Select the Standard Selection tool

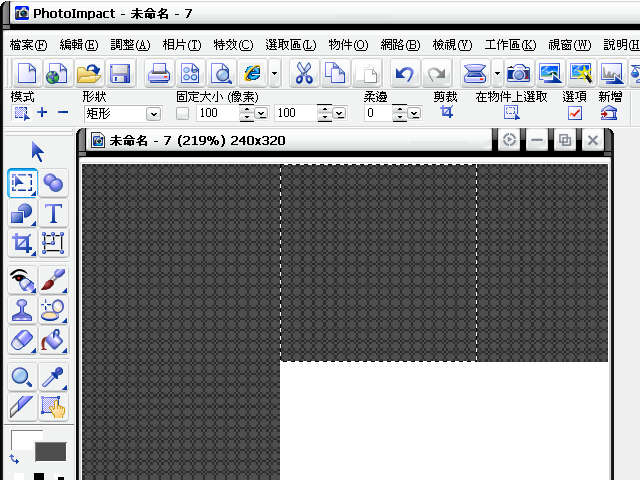pos(22,182)
